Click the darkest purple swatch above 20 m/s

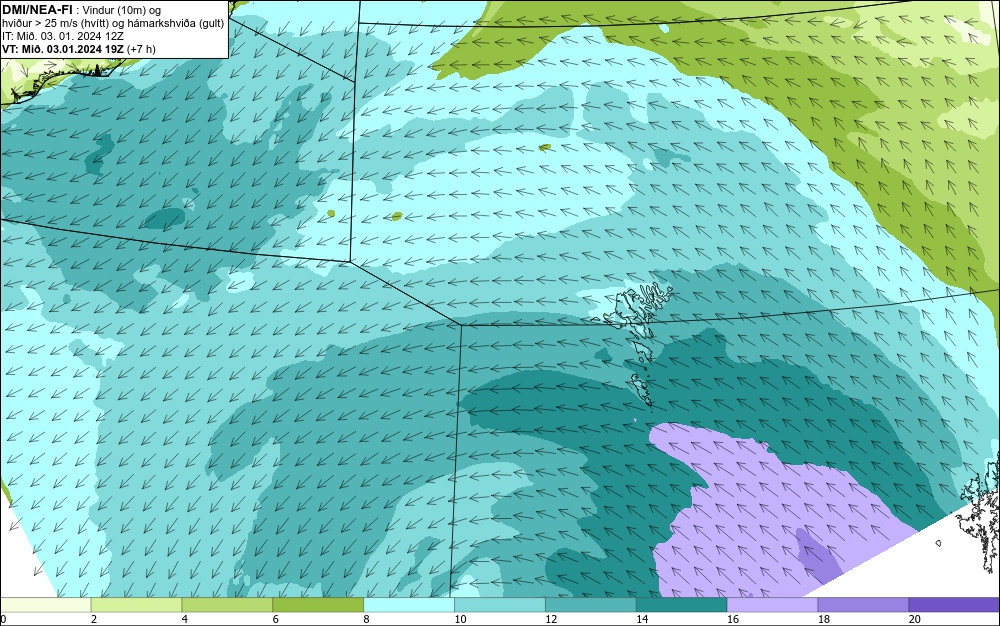coord(954,605)
